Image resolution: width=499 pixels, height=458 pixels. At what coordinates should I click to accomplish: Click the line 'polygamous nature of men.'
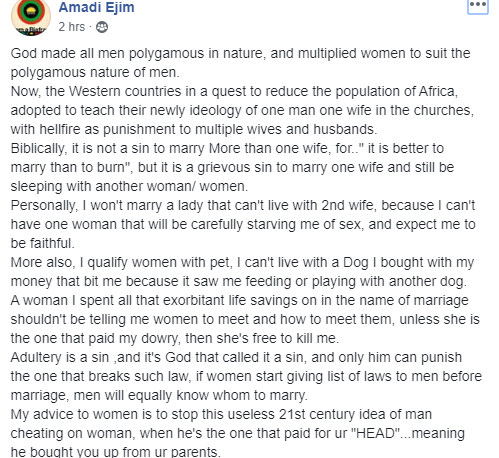95,73
